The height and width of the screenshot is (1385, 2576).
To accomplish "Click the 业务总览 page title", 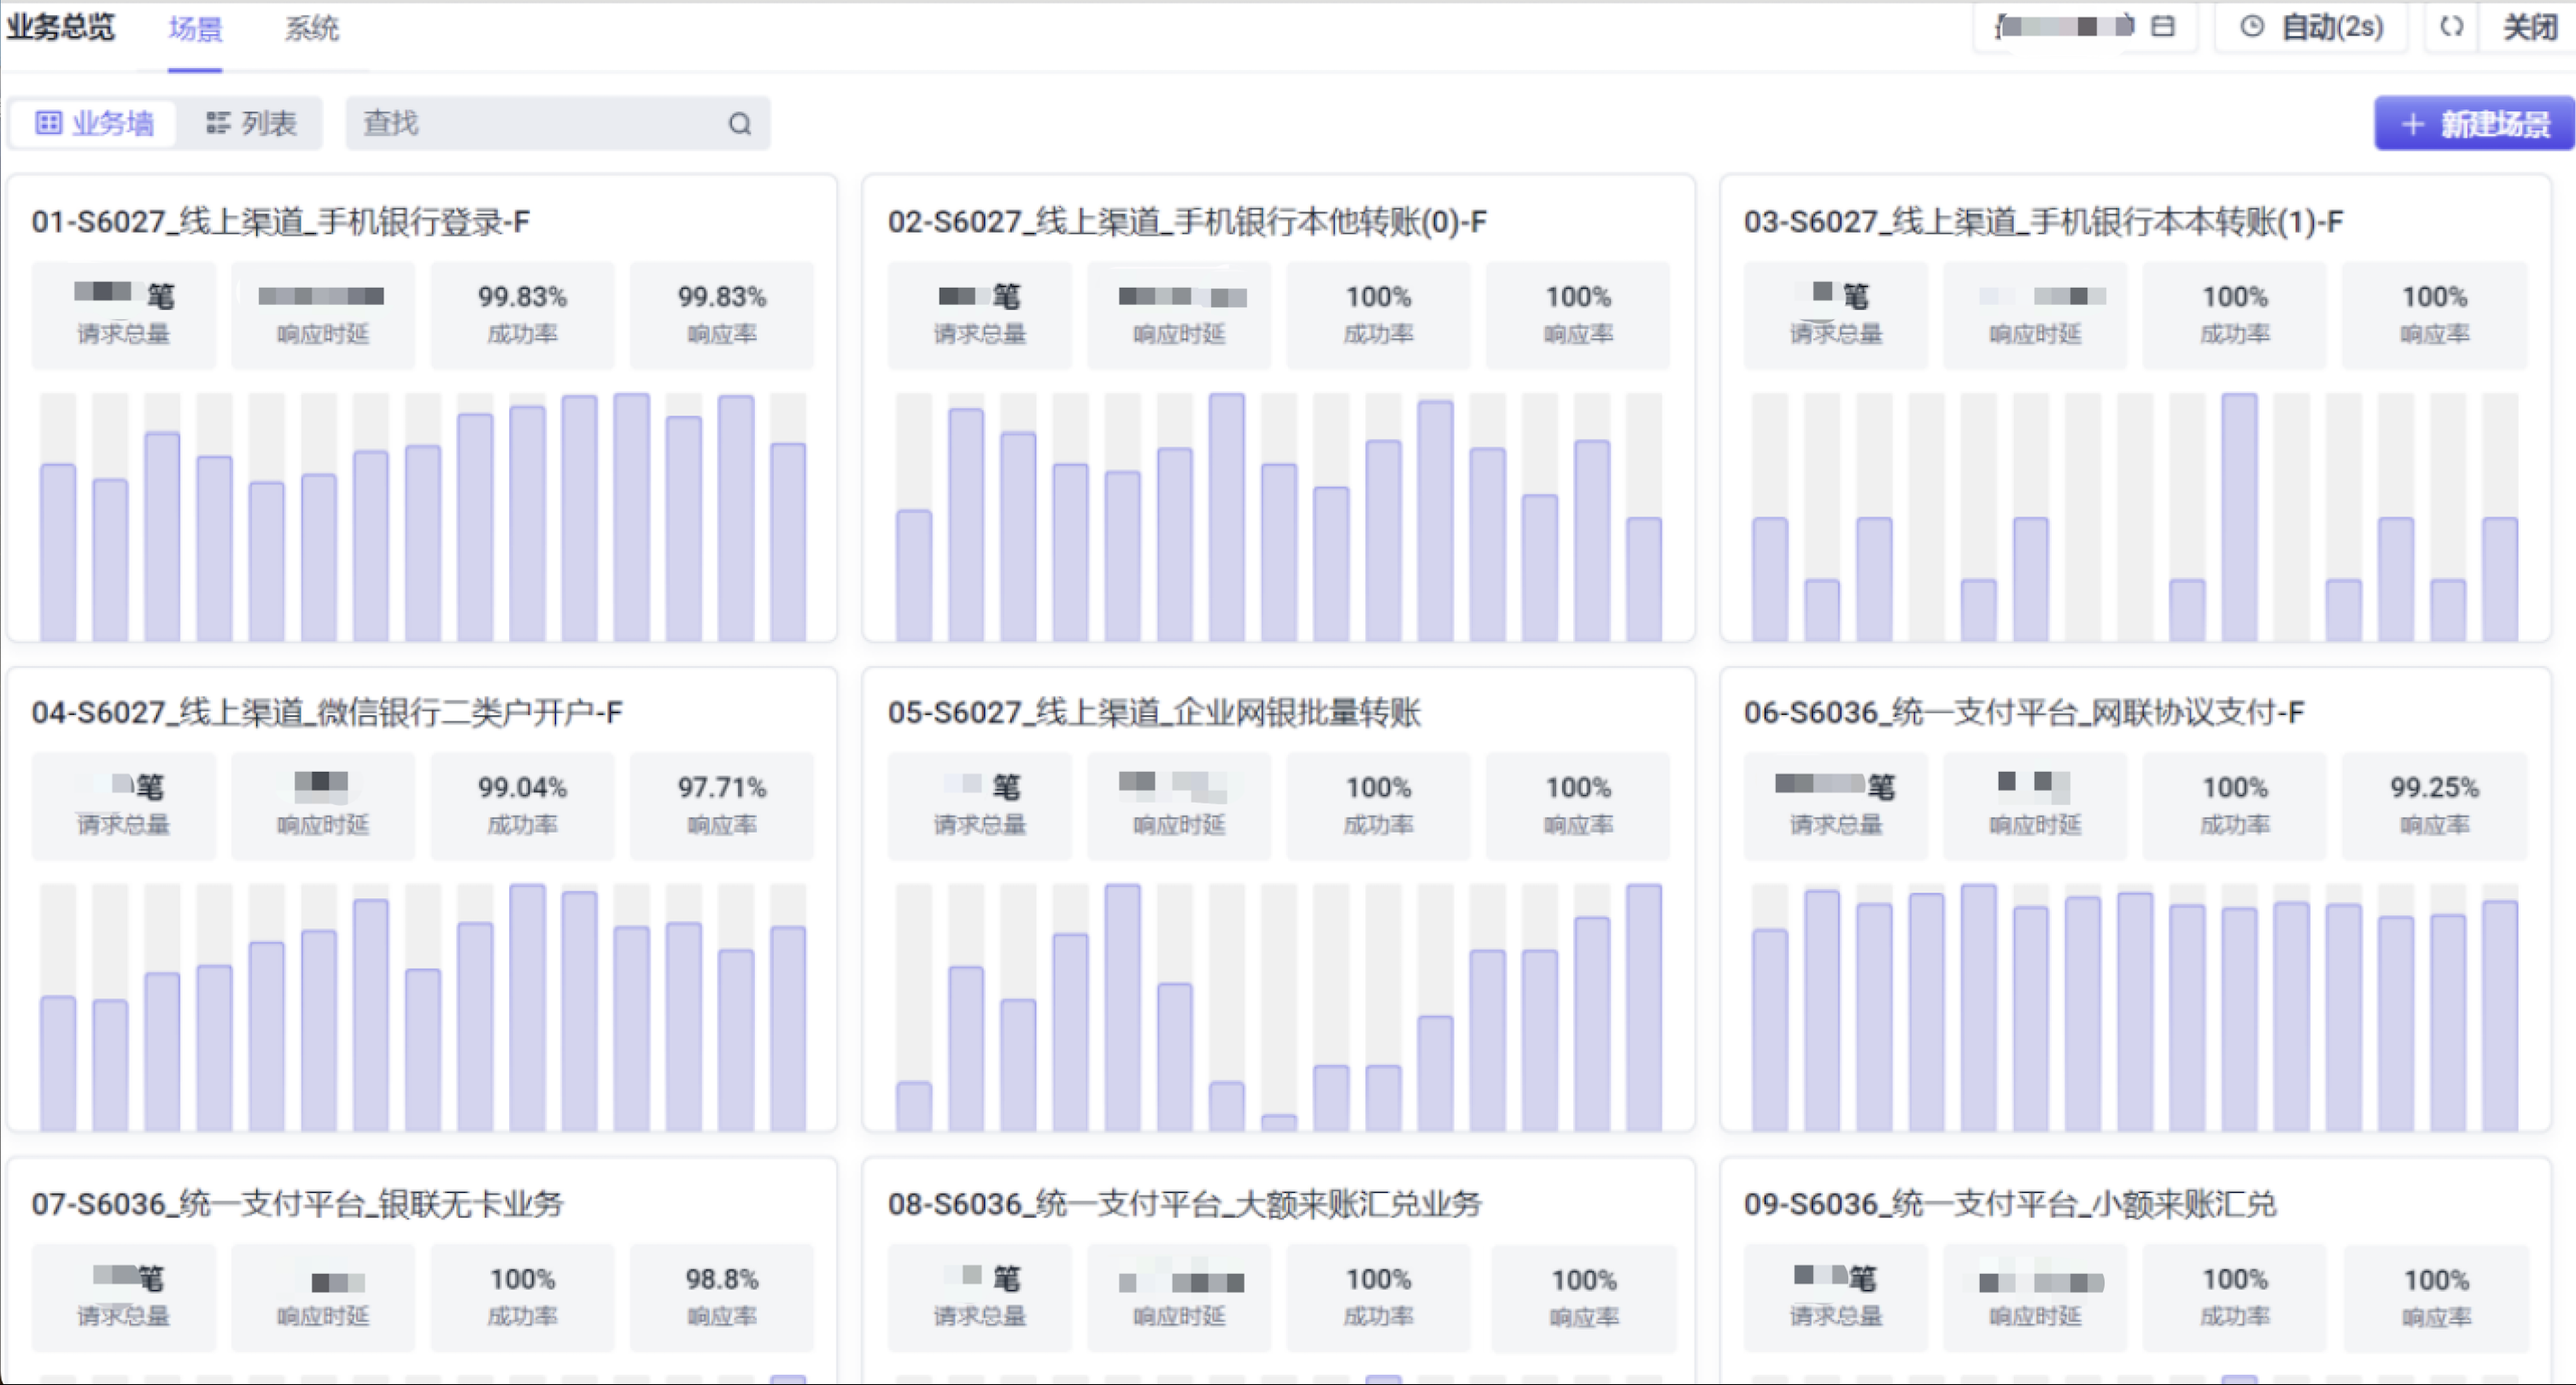I will (x=61, y=27).
